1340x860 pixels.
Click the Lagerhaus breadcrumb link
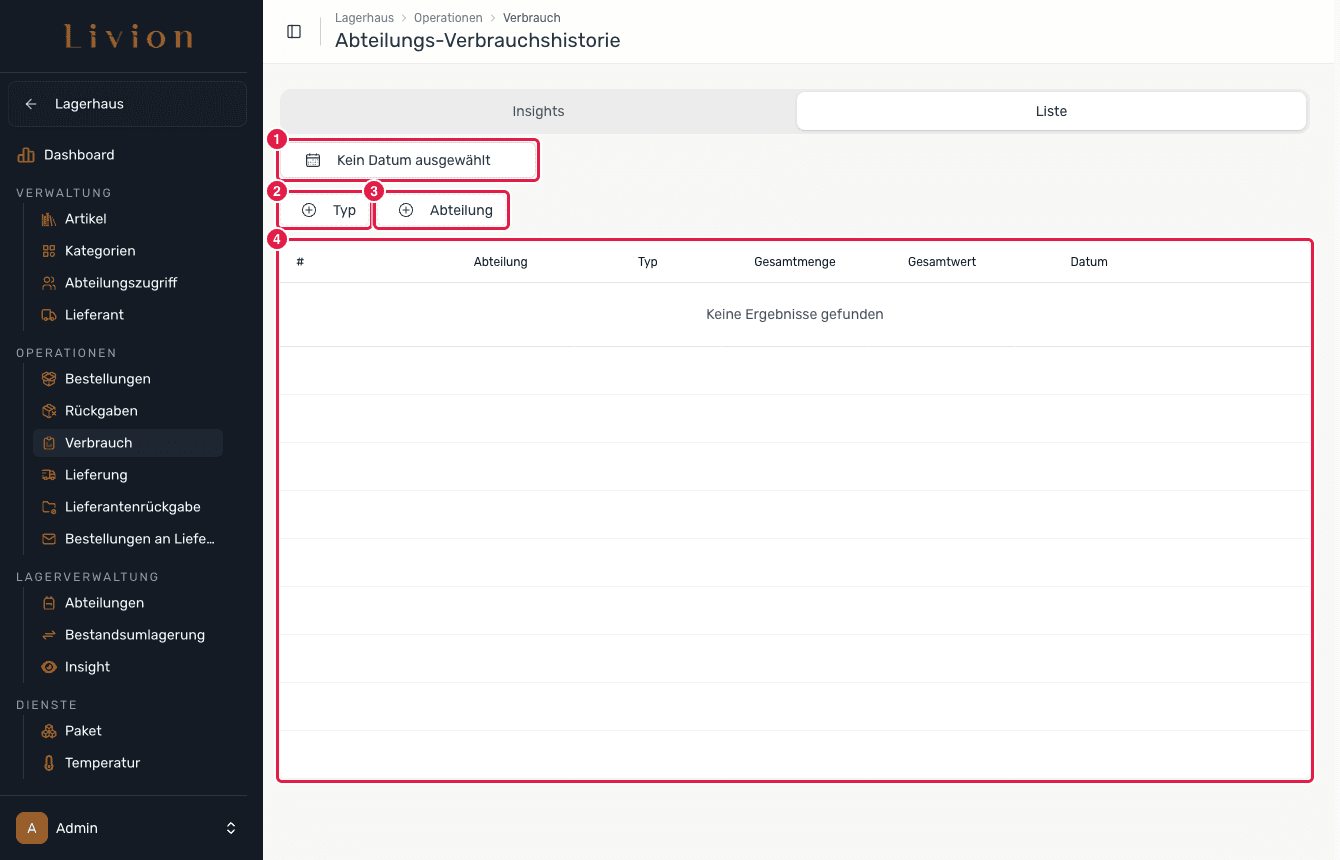click(364, 18)
